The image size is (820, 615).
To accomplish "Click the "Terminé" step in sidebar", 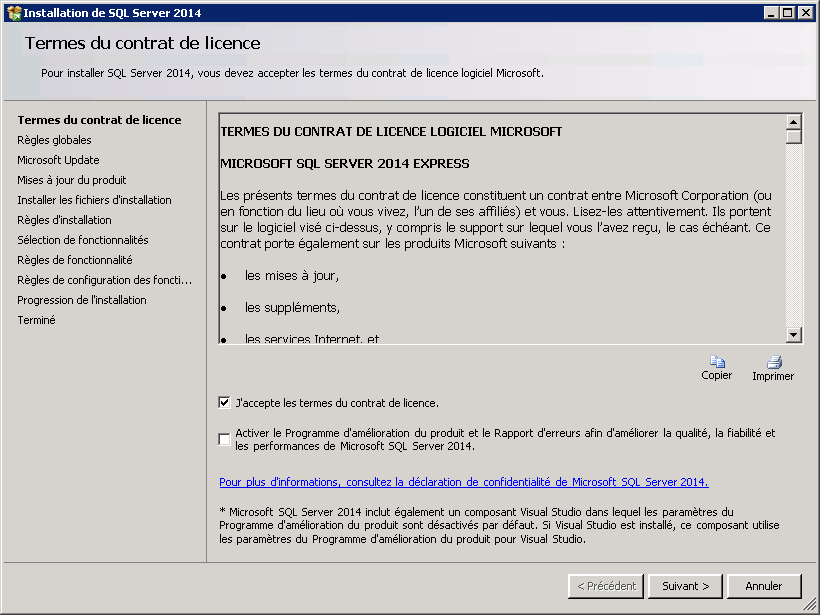I will [x=36, y=320].
